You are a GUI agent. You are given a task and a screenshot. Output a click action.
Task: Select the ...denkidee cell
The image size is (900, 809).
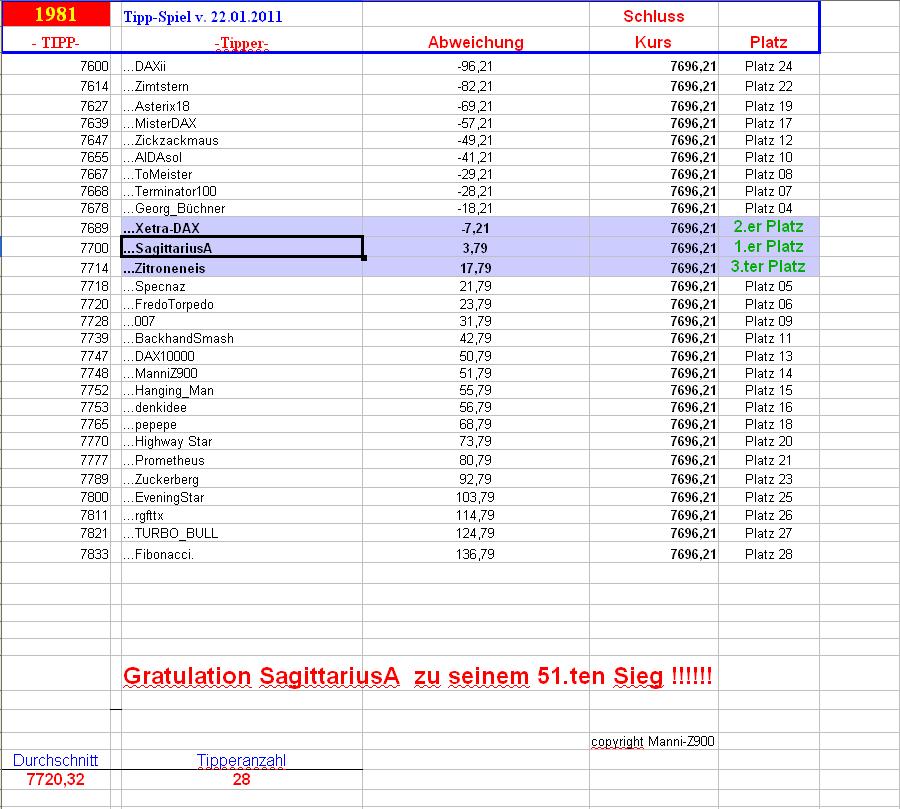coord(242,407)
